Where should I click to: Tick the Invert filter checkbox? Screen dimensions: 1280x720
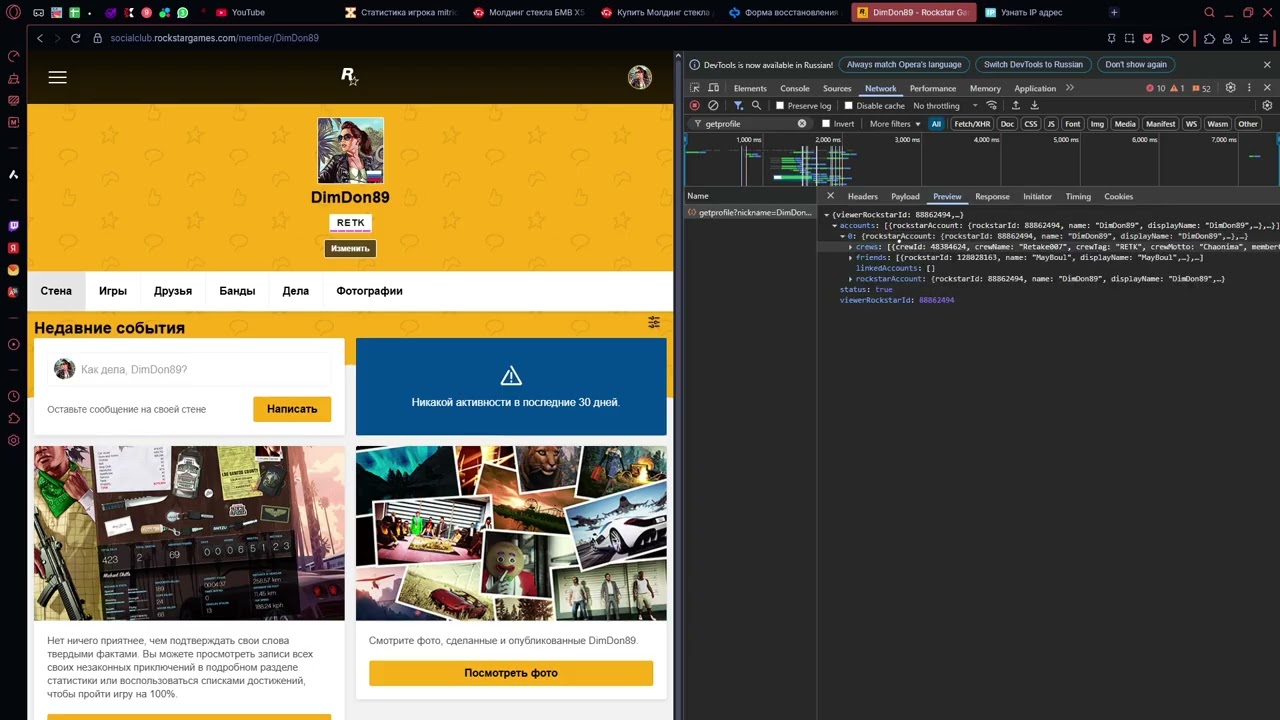tap(826, 124)
